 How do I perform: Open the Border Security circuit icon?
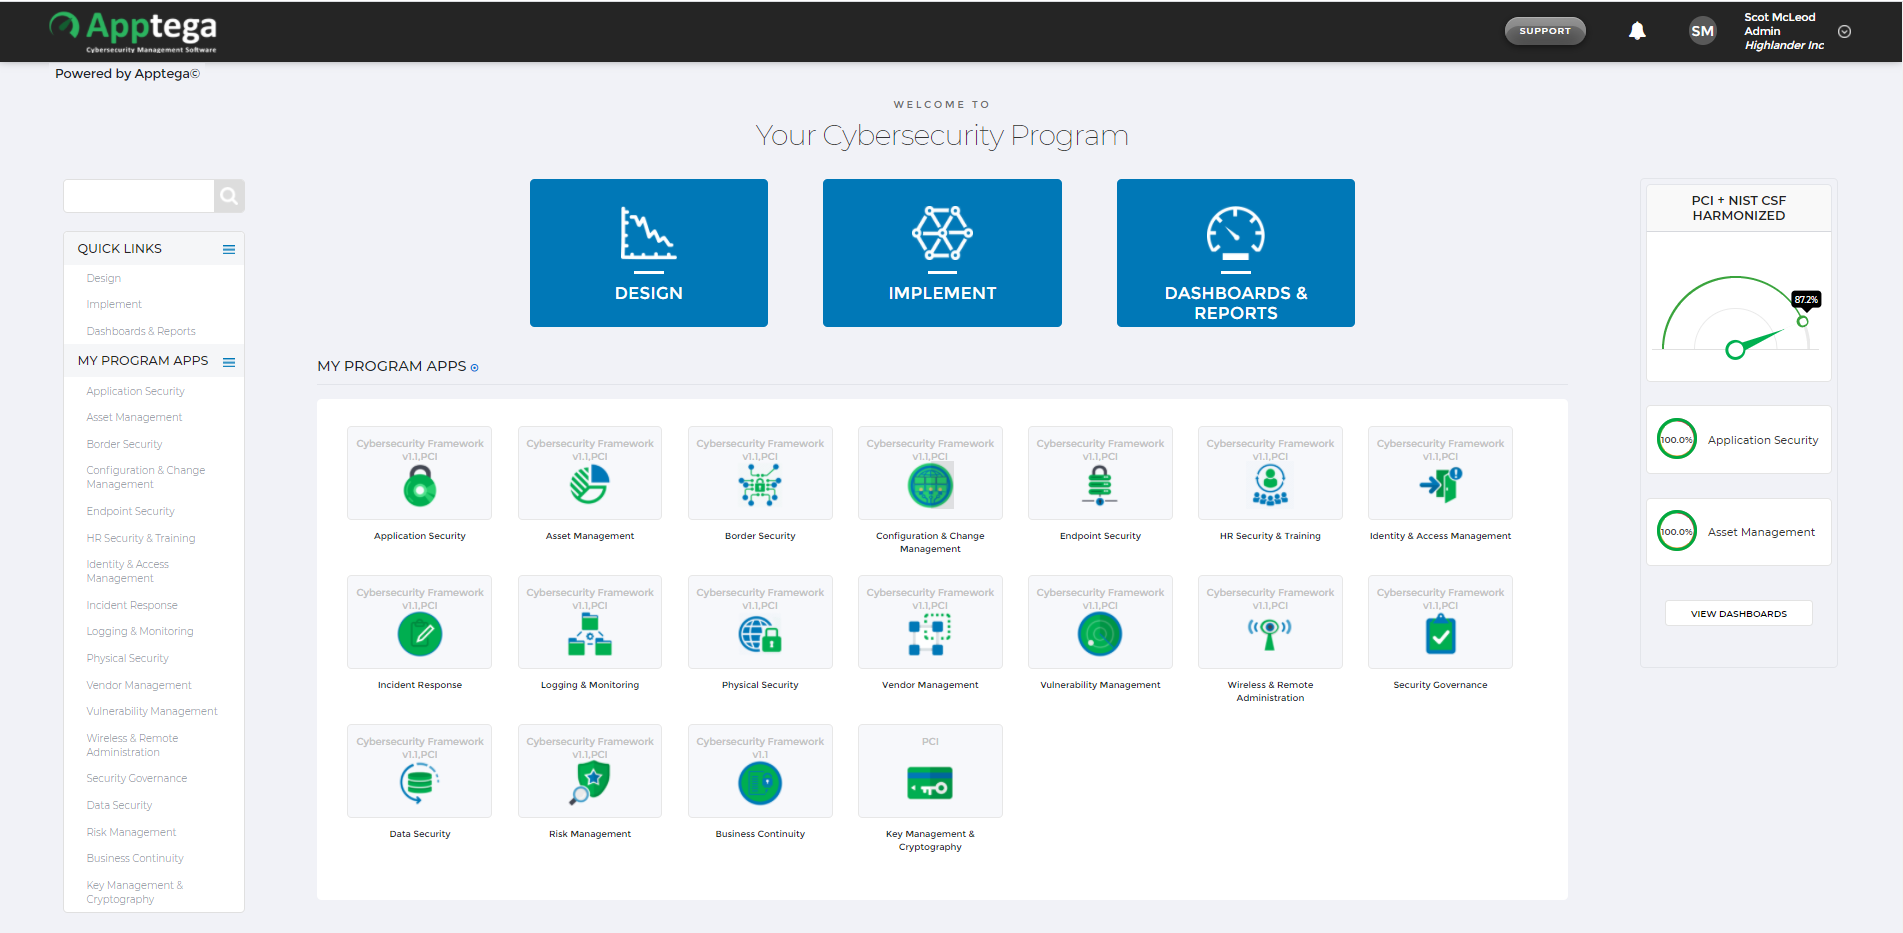[759, 485]
